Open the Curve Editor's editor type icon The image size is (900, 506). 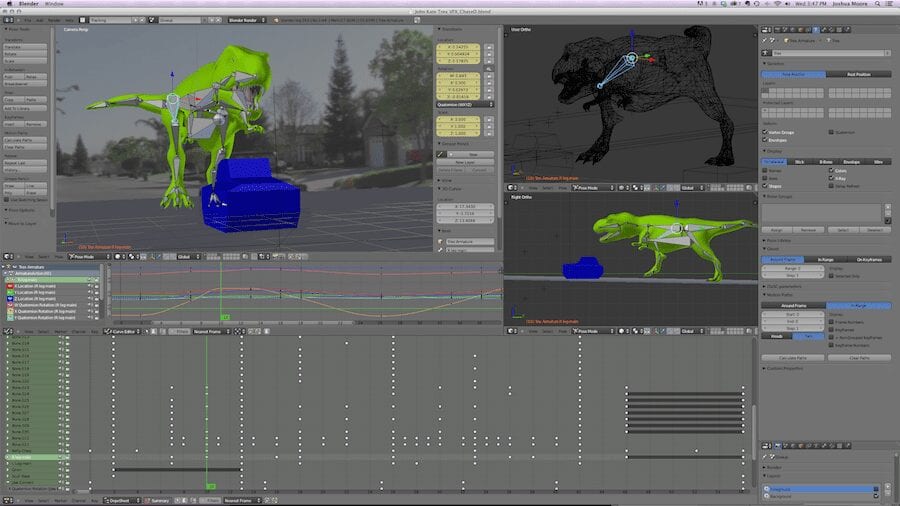click(x=7, y=331)
